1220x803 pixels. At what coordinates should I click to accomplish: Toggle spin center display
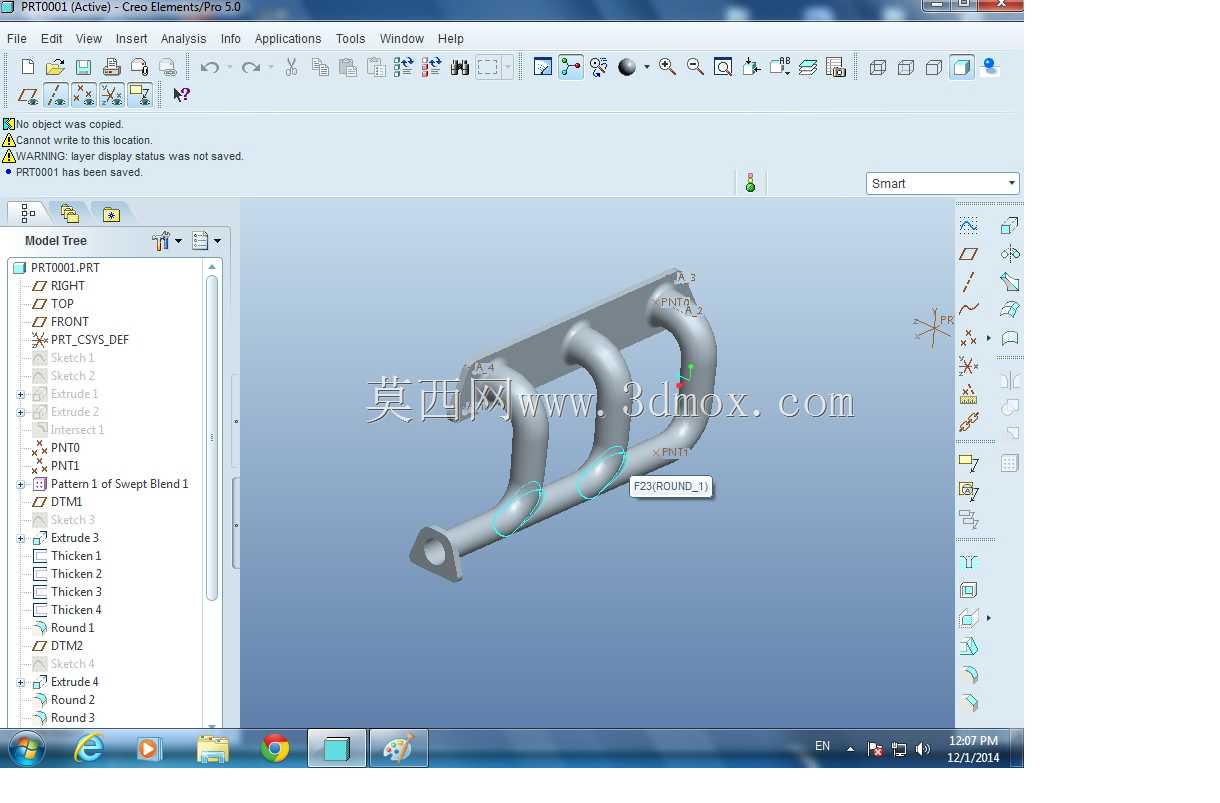pos(571,67)
